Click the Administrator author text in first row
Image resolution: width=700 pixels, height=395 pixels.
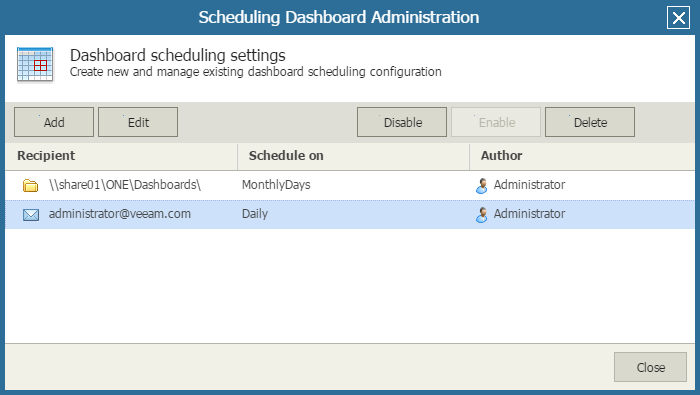point(529,185)
